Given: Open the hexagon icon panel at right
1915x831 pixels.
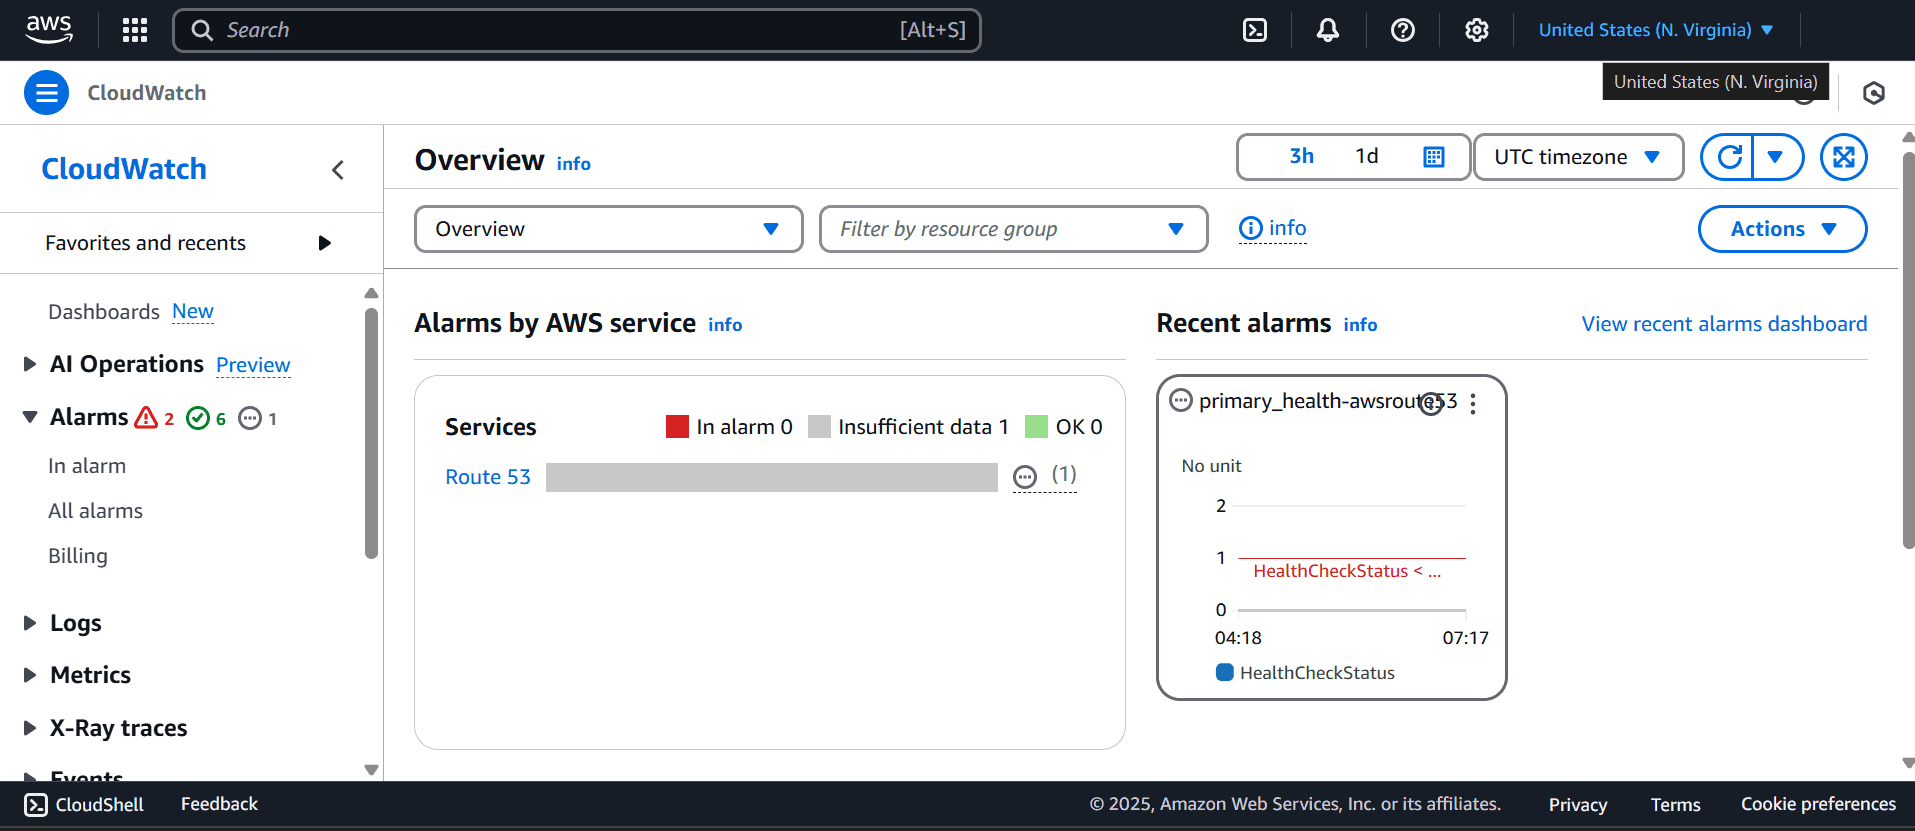Looking at the screenshot, I should [x=1874, y=93].
